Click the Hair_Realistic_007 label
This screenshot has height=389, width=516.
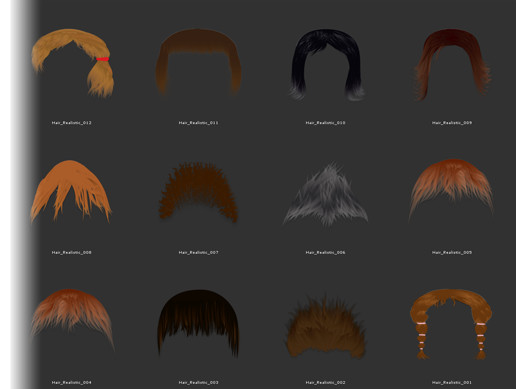[198, 252]
